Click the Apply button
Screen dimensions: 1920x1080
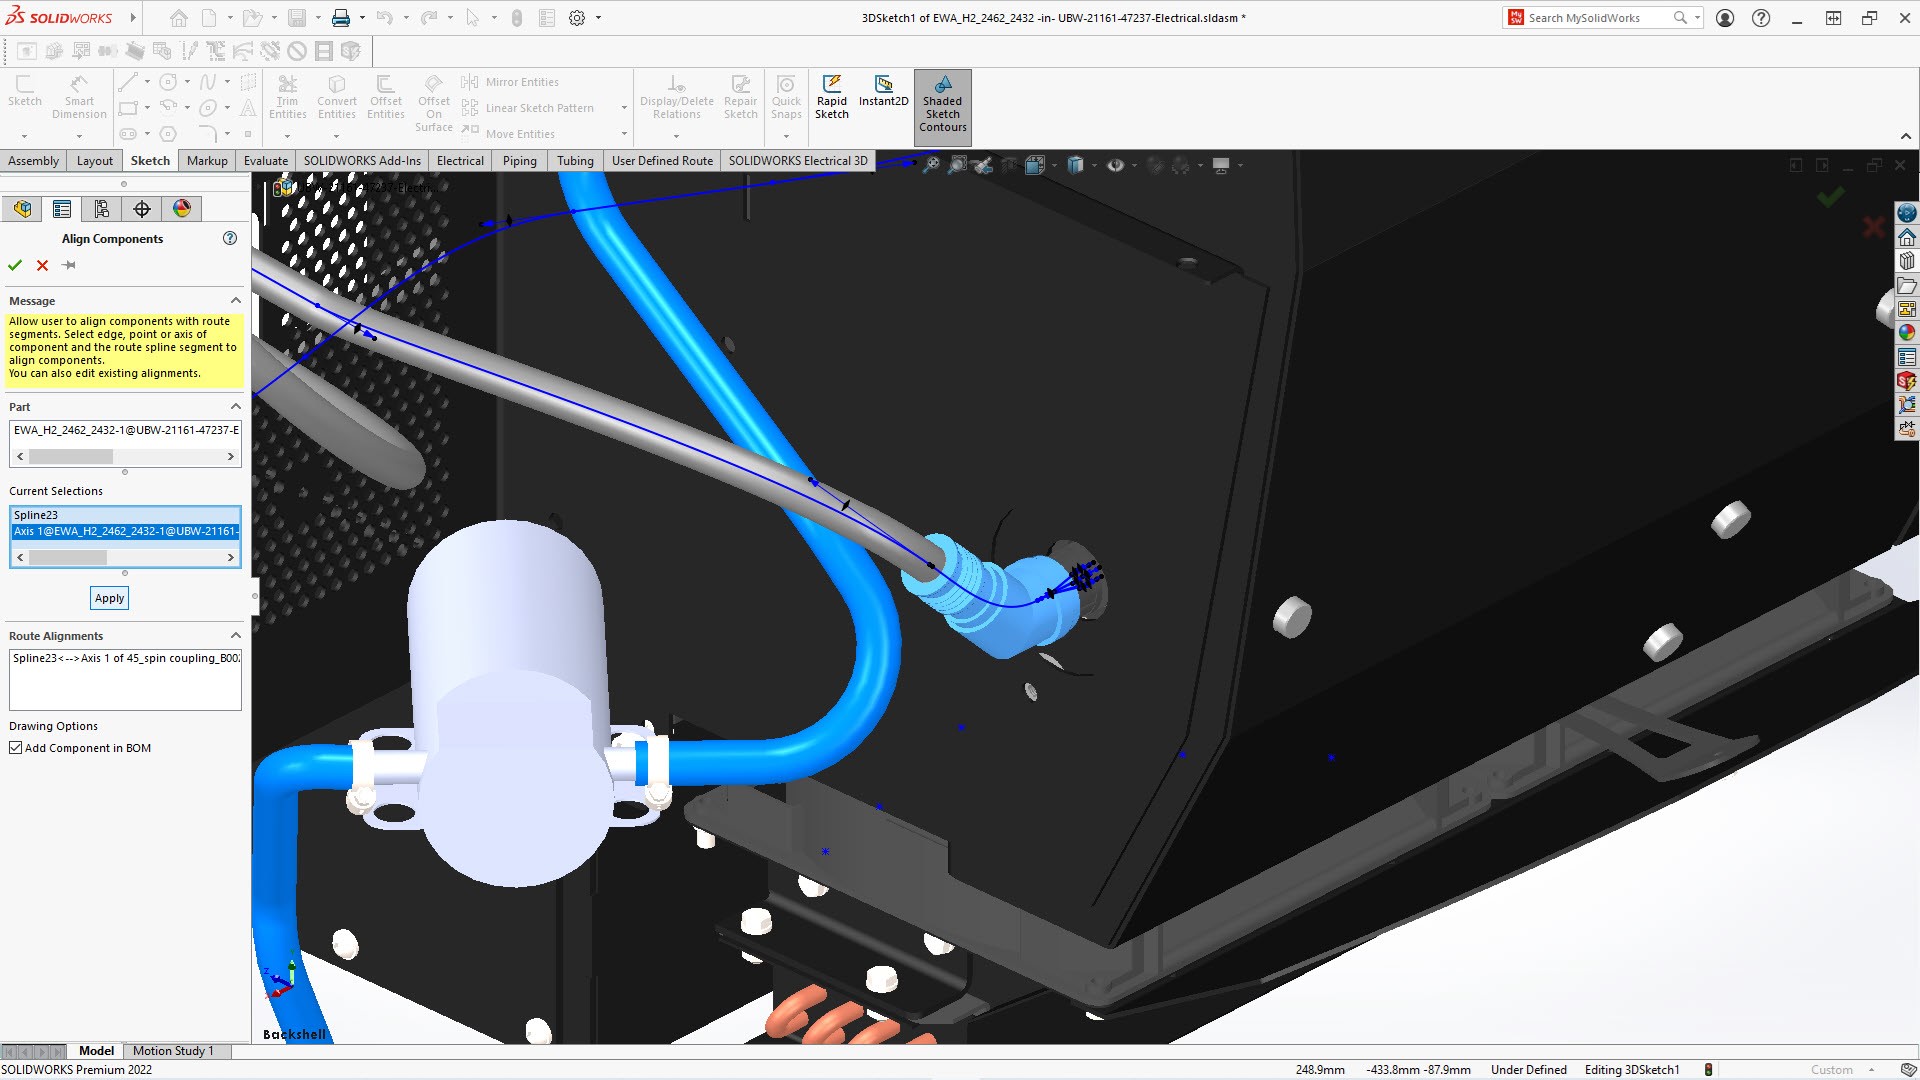[109, 597]
